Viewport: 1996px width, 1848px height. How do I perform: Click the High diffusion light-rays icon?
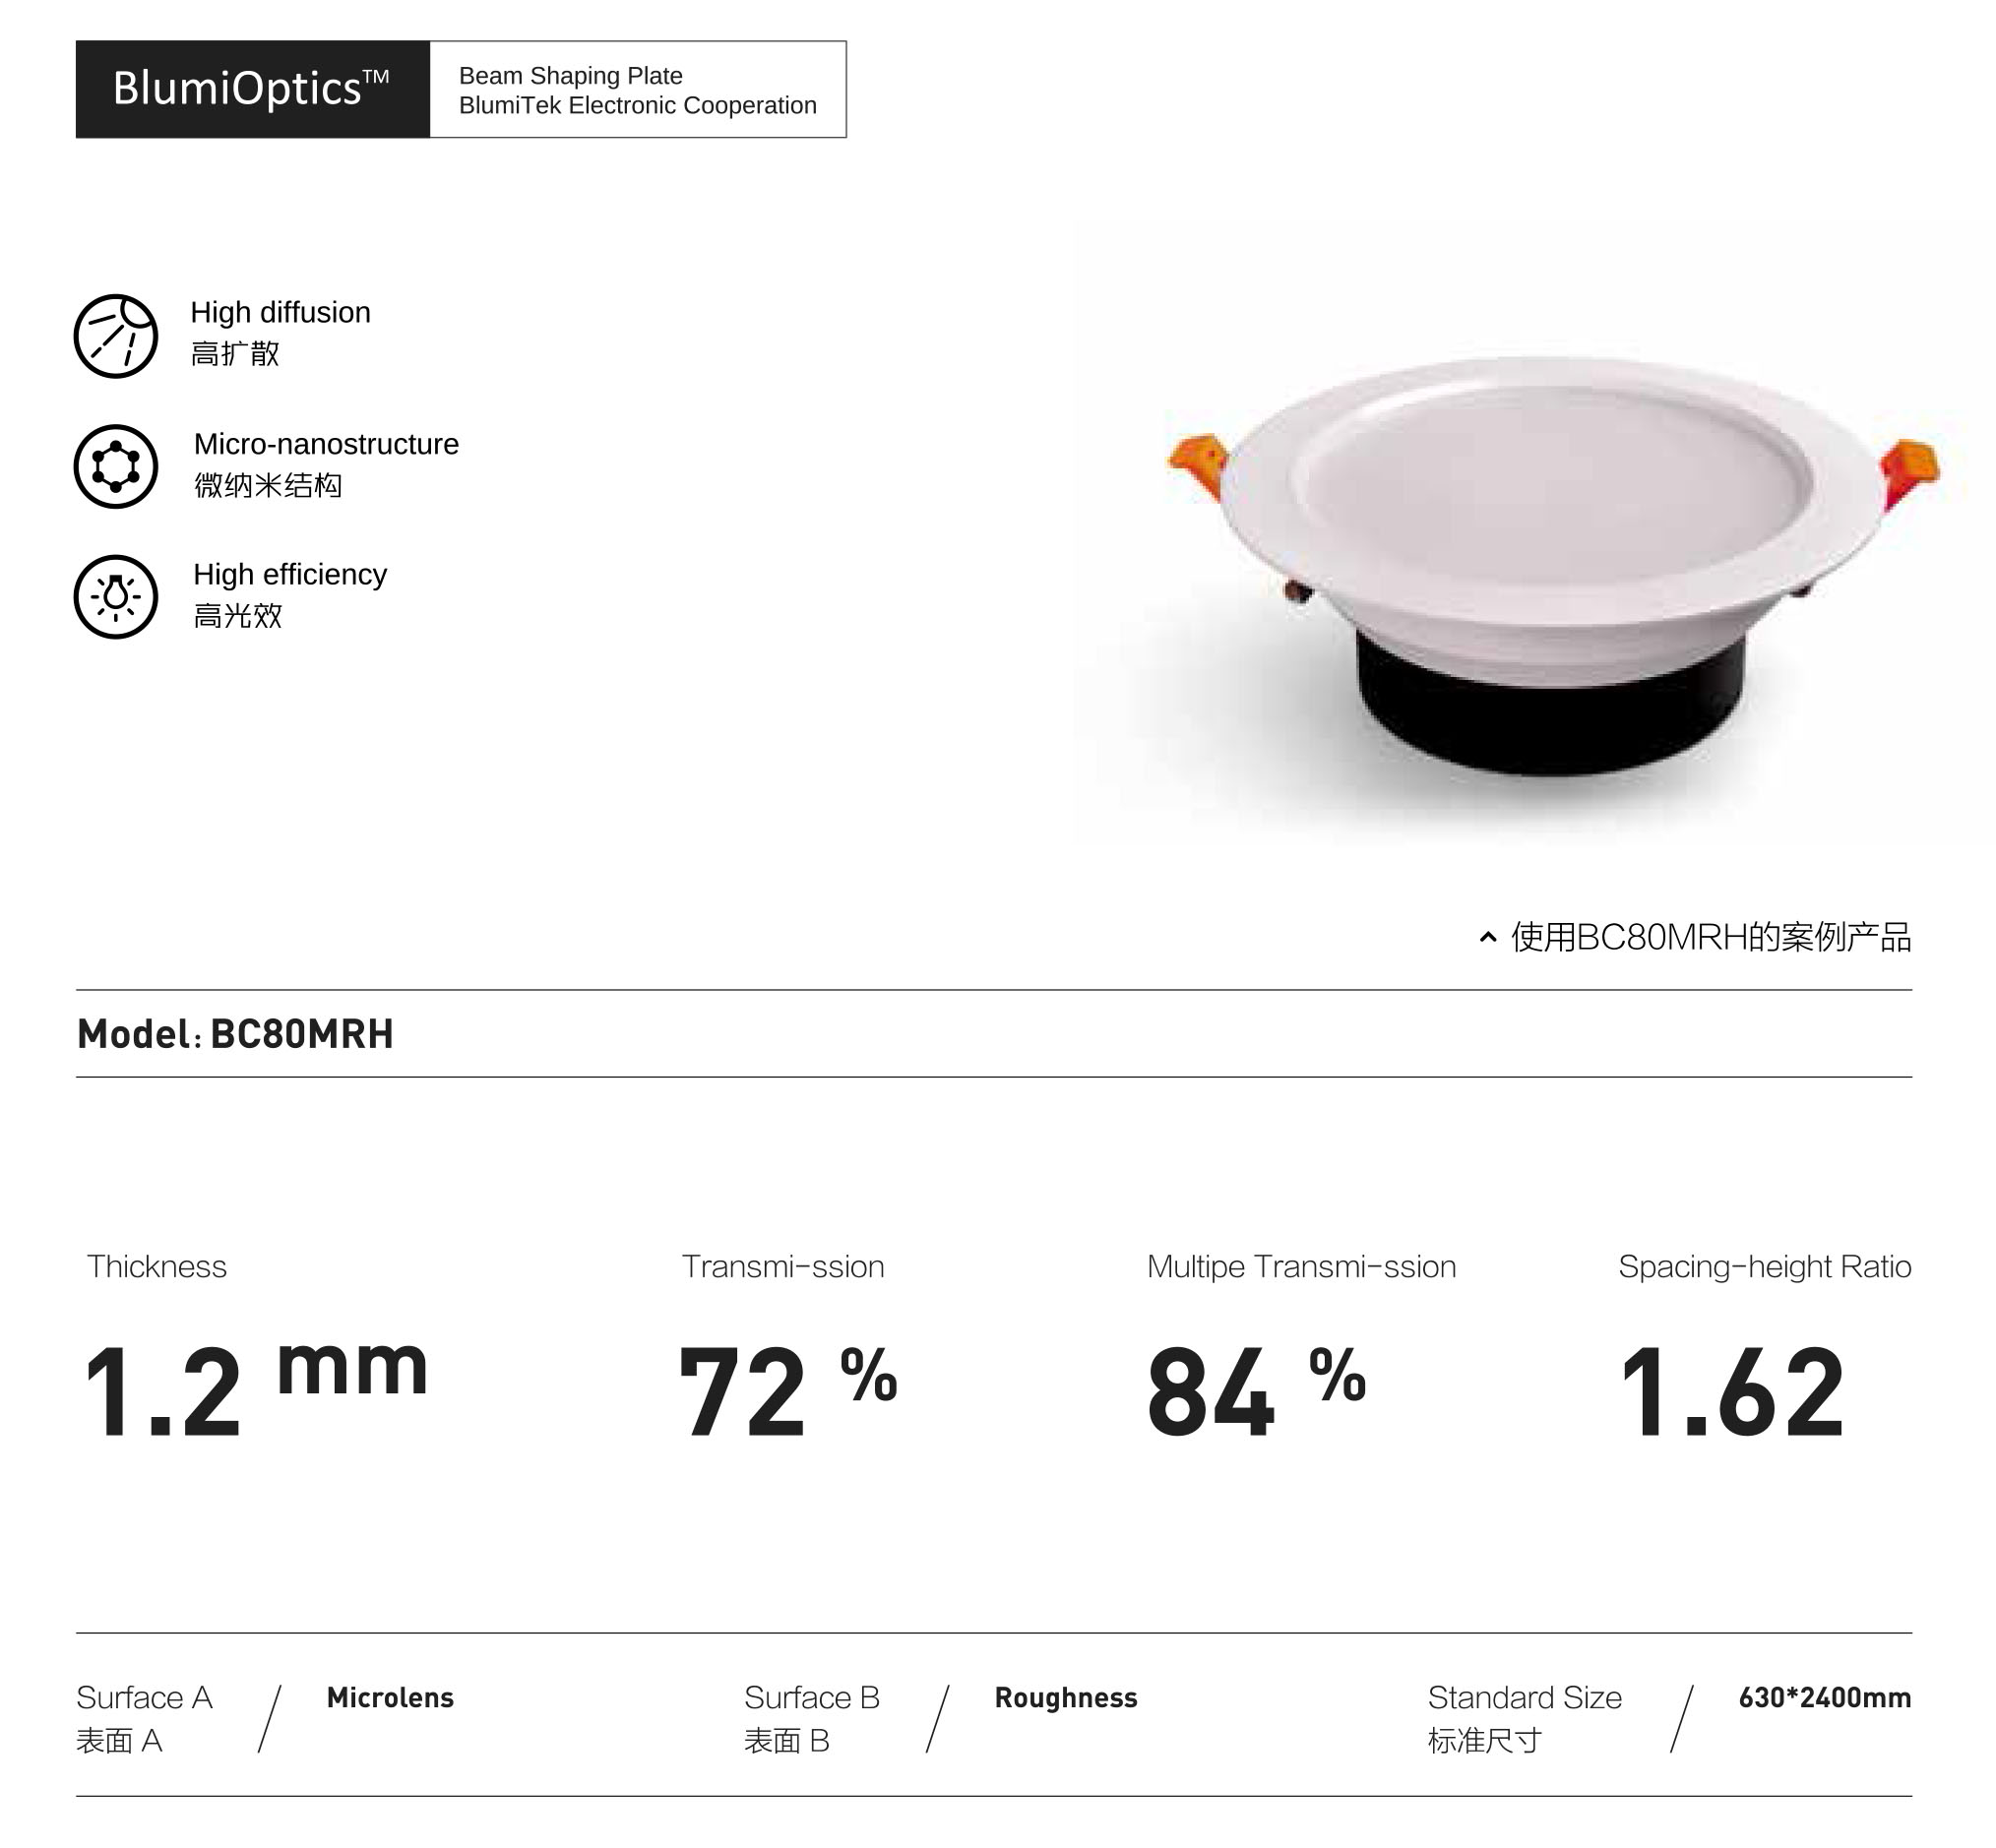[115, 336]
